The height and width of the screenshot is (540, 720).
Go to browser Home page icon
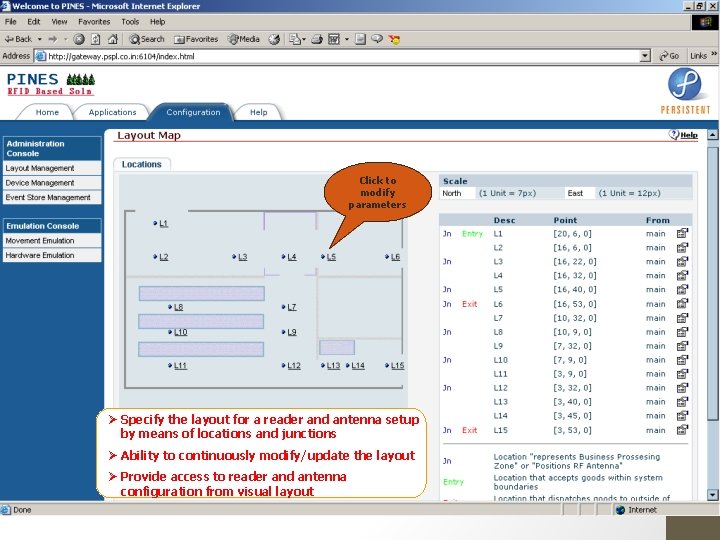tap(112, 39)
